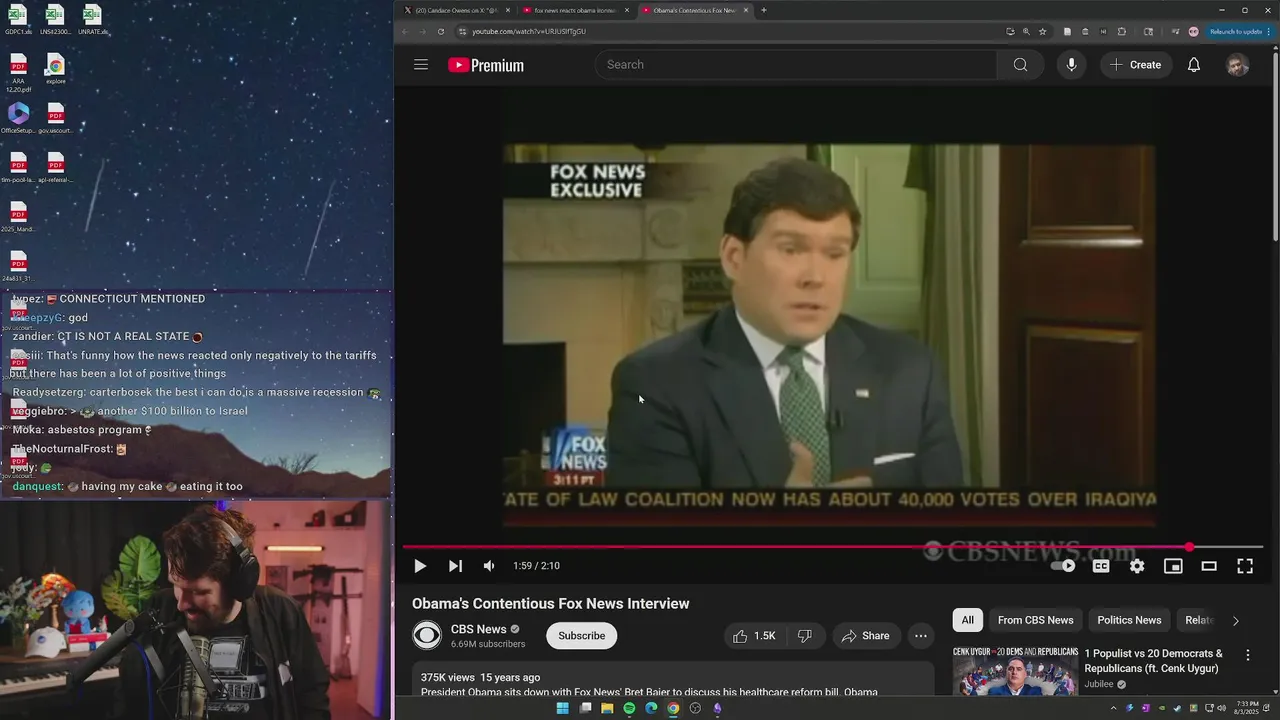Screen dimensions: 1280x720
Task: Toggle the autoplay switch in the player
Action: click(x=1063, y=566)
